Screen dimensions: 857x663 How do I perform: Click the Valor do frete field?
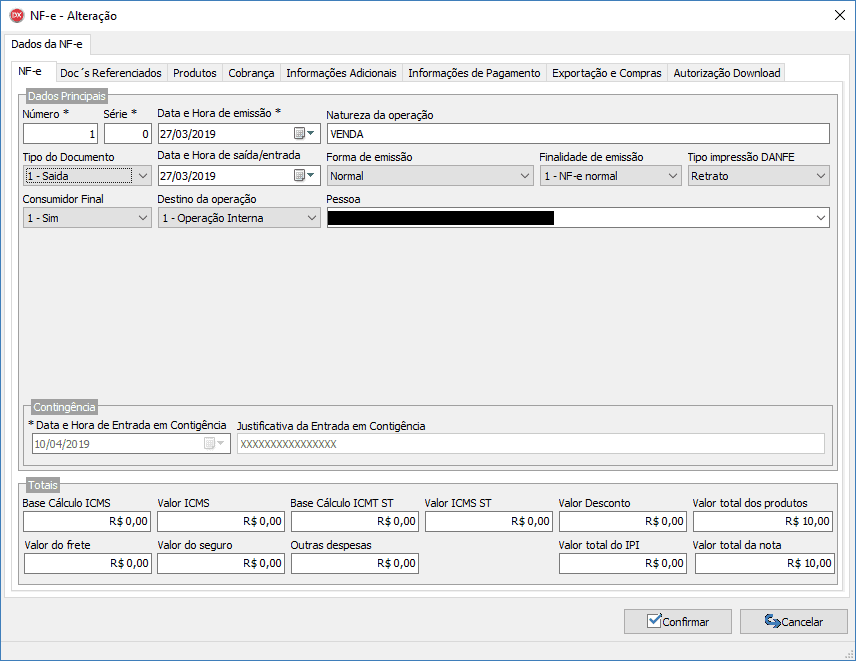(x=87, y=564)
